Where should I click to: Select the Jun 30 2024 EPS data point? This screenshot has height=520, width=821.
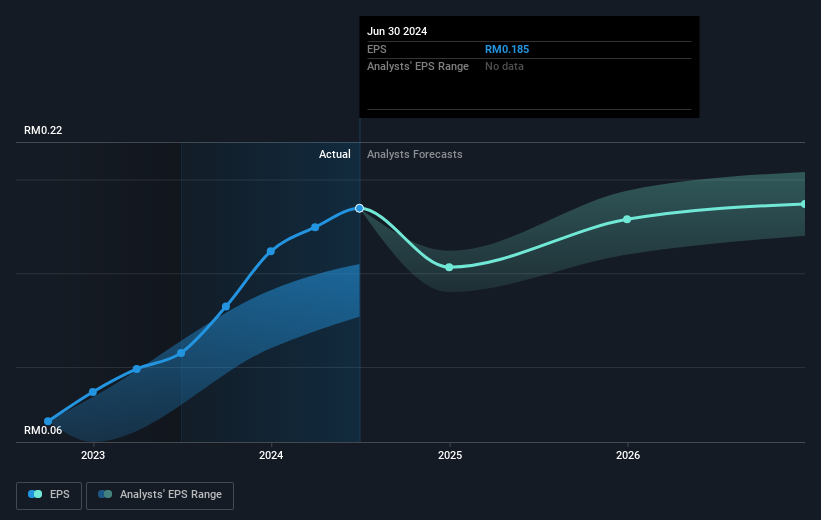tap(359, 208)
